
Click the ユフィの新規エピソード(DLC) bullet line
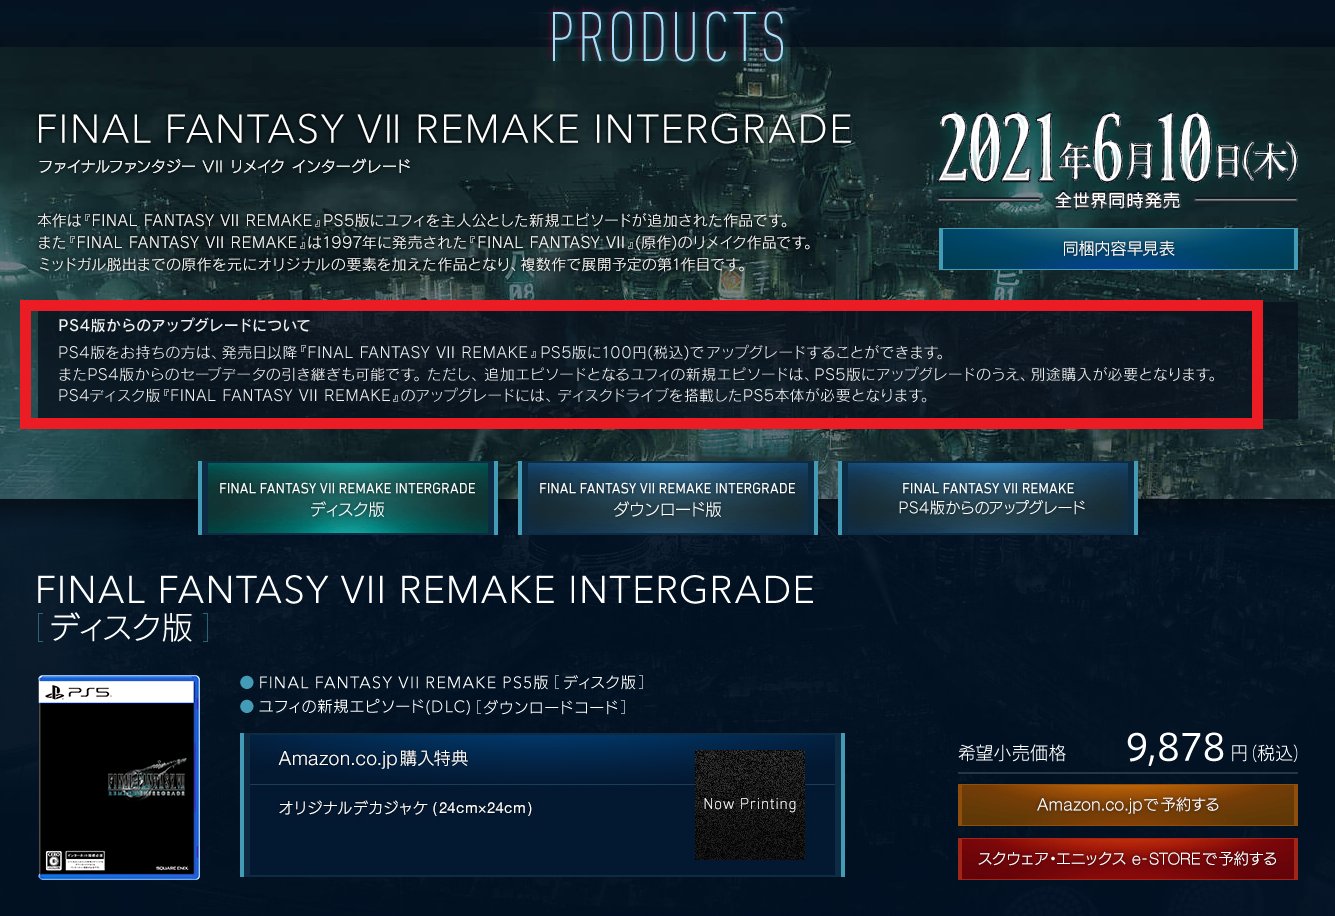click(x=434, y=707)
